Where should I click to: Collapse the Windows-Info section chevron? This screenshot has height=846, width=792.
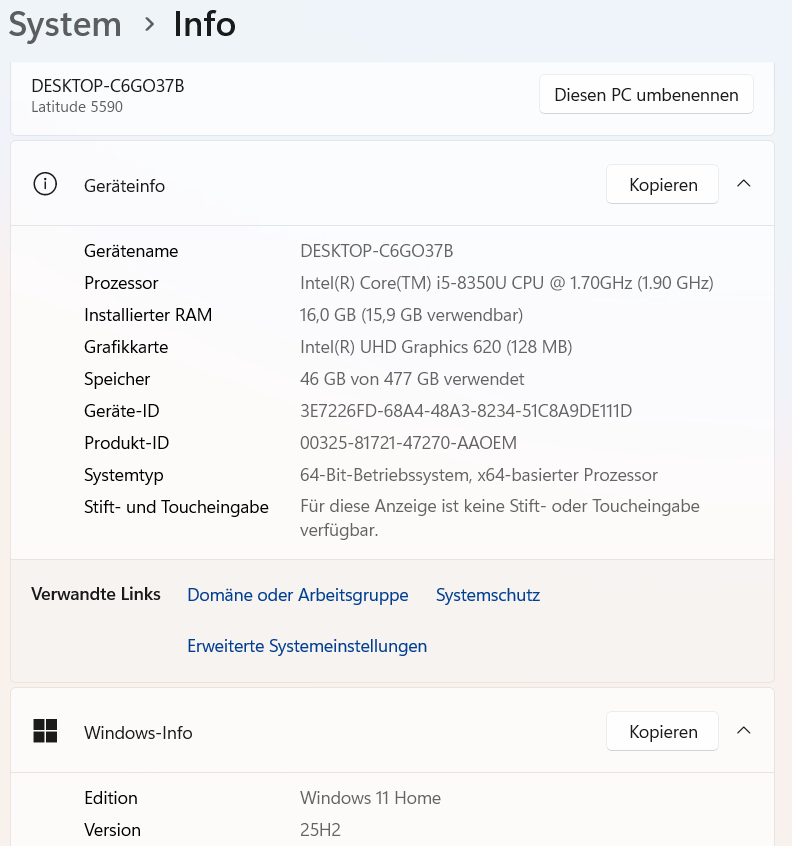tap(743, 731)
